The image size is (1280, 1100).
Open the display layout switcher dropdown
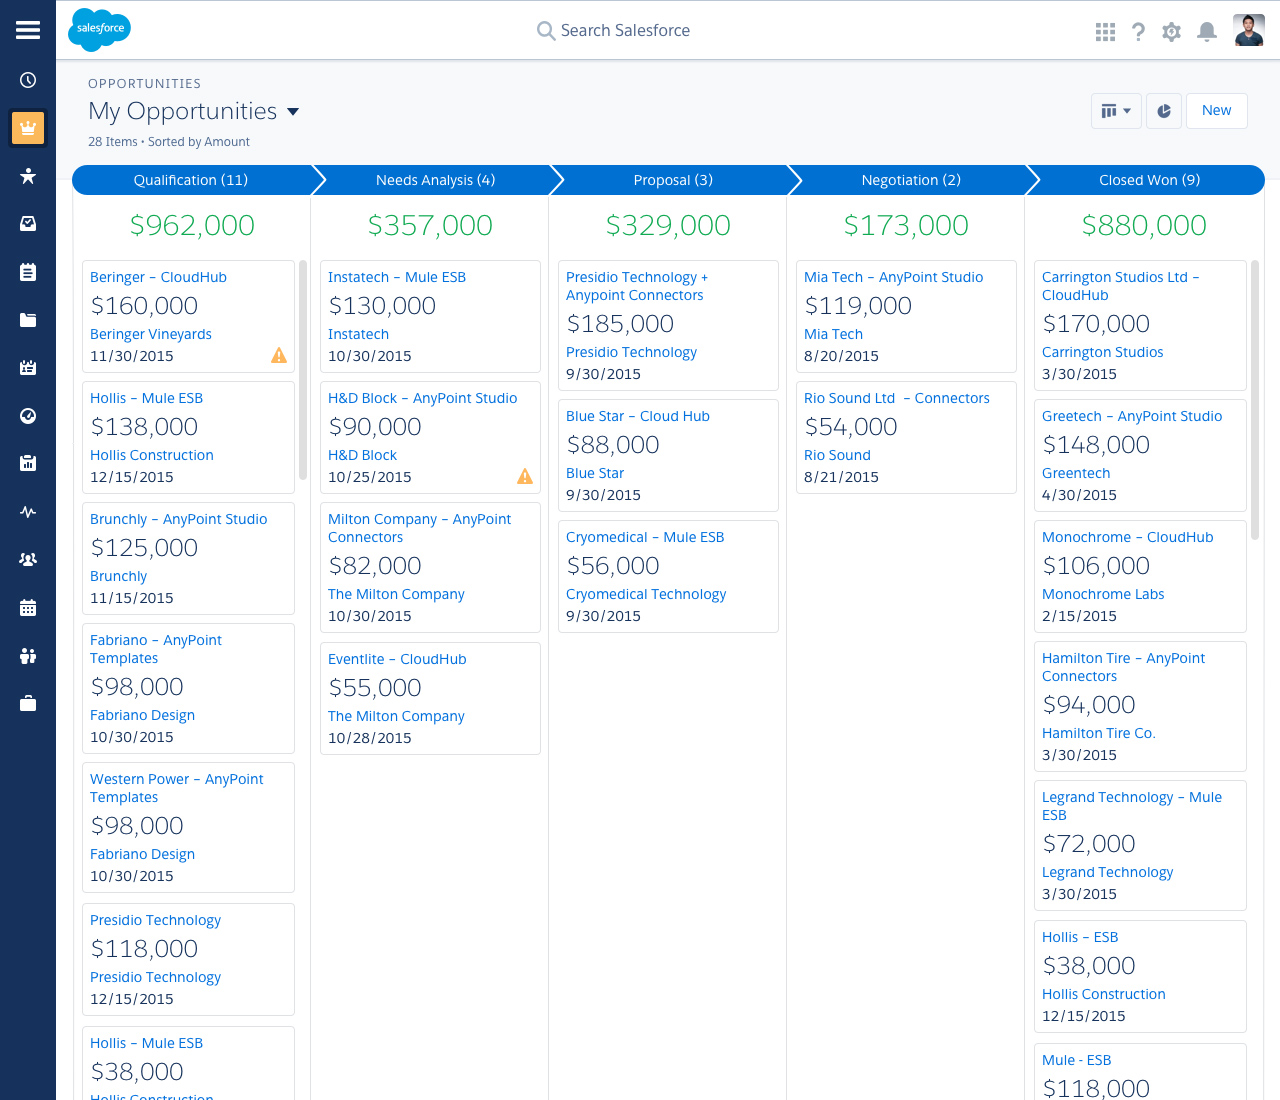[1115, 111]
